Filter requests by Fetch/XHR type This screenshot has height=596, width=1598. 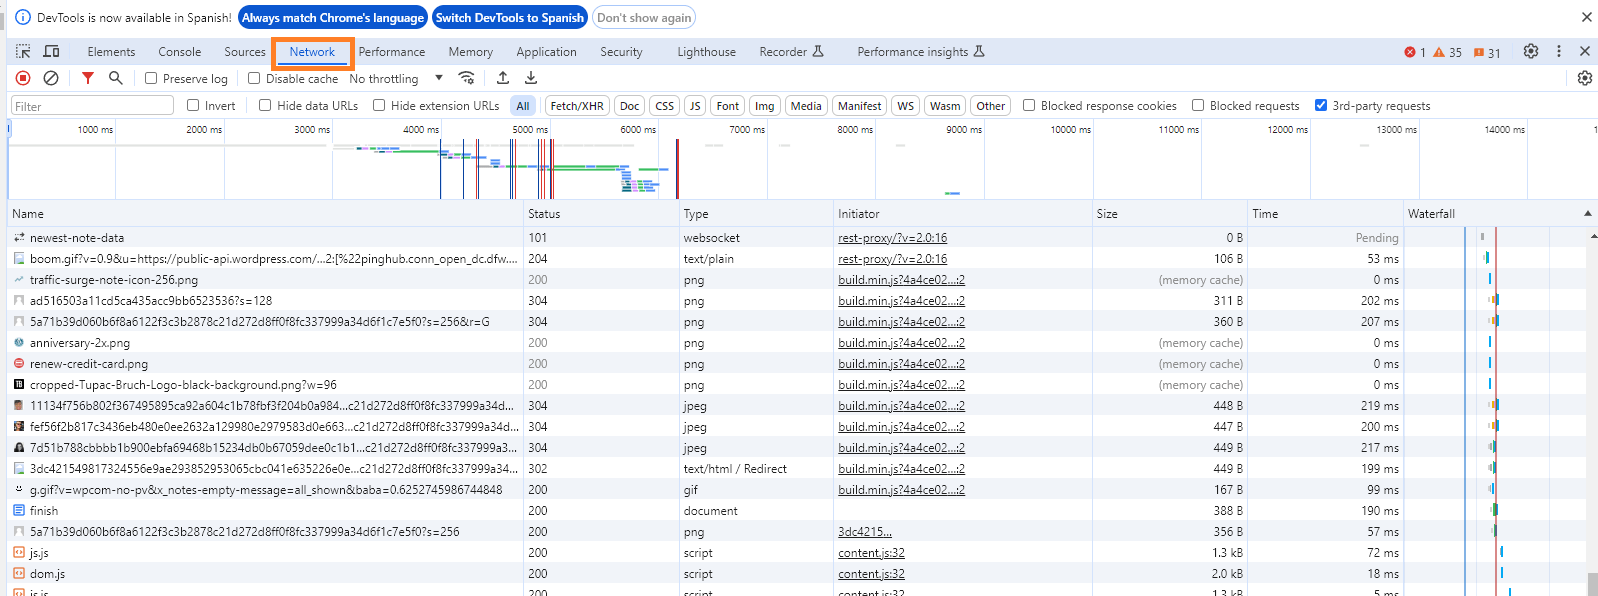pos(576,106)
